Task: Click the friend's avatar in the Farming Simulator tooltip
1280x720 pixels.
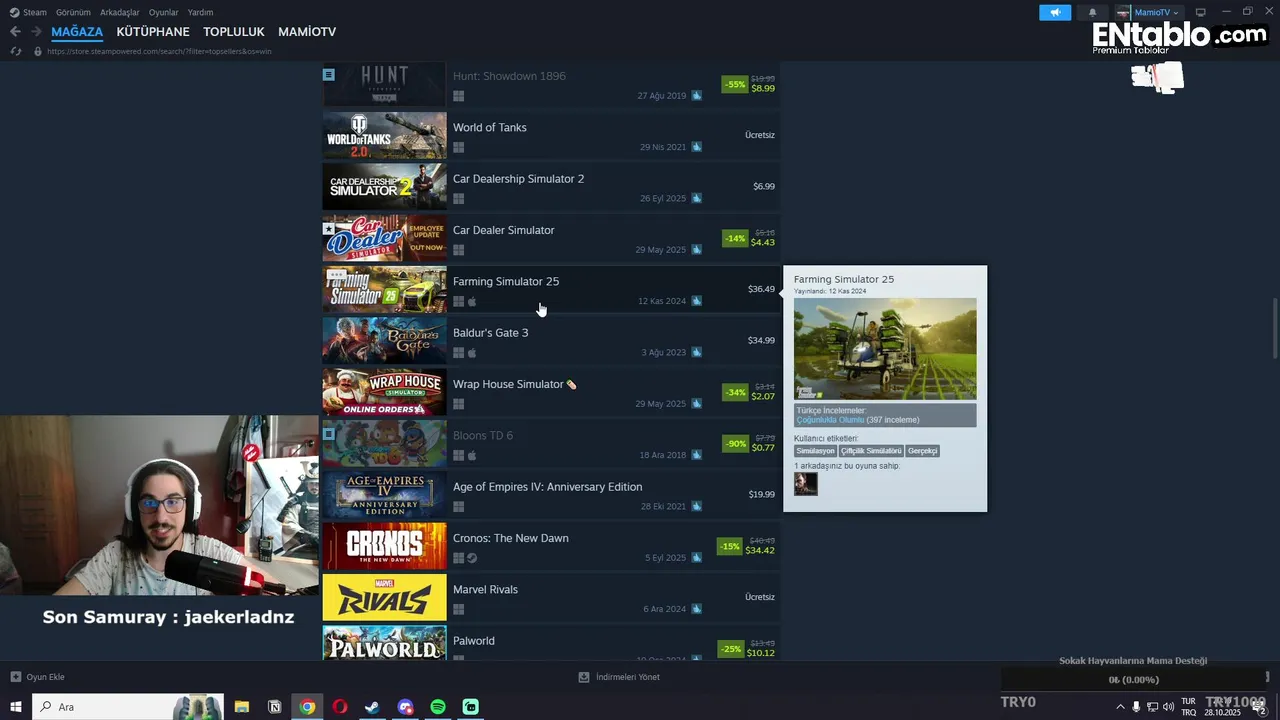Action: 806,484
